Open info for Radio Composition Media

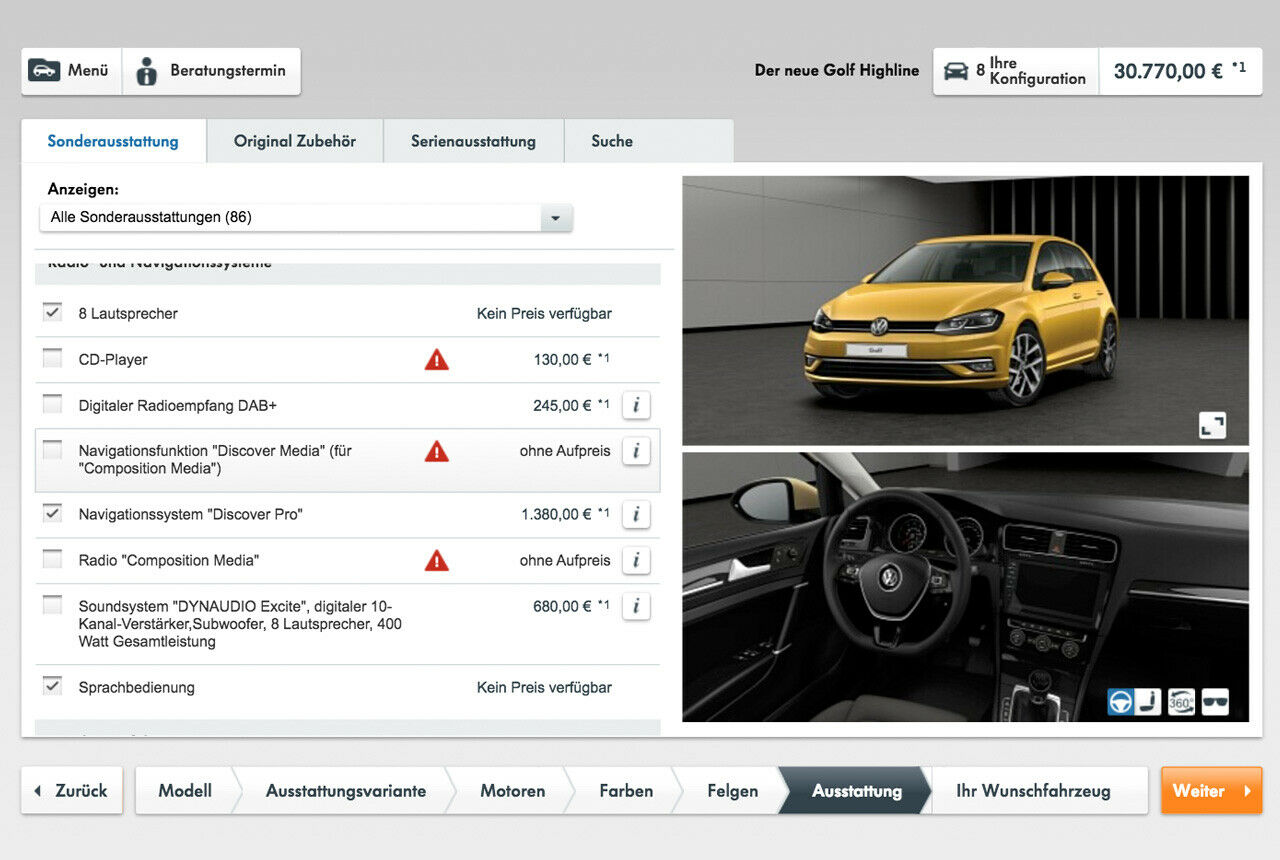coord(636,560)
